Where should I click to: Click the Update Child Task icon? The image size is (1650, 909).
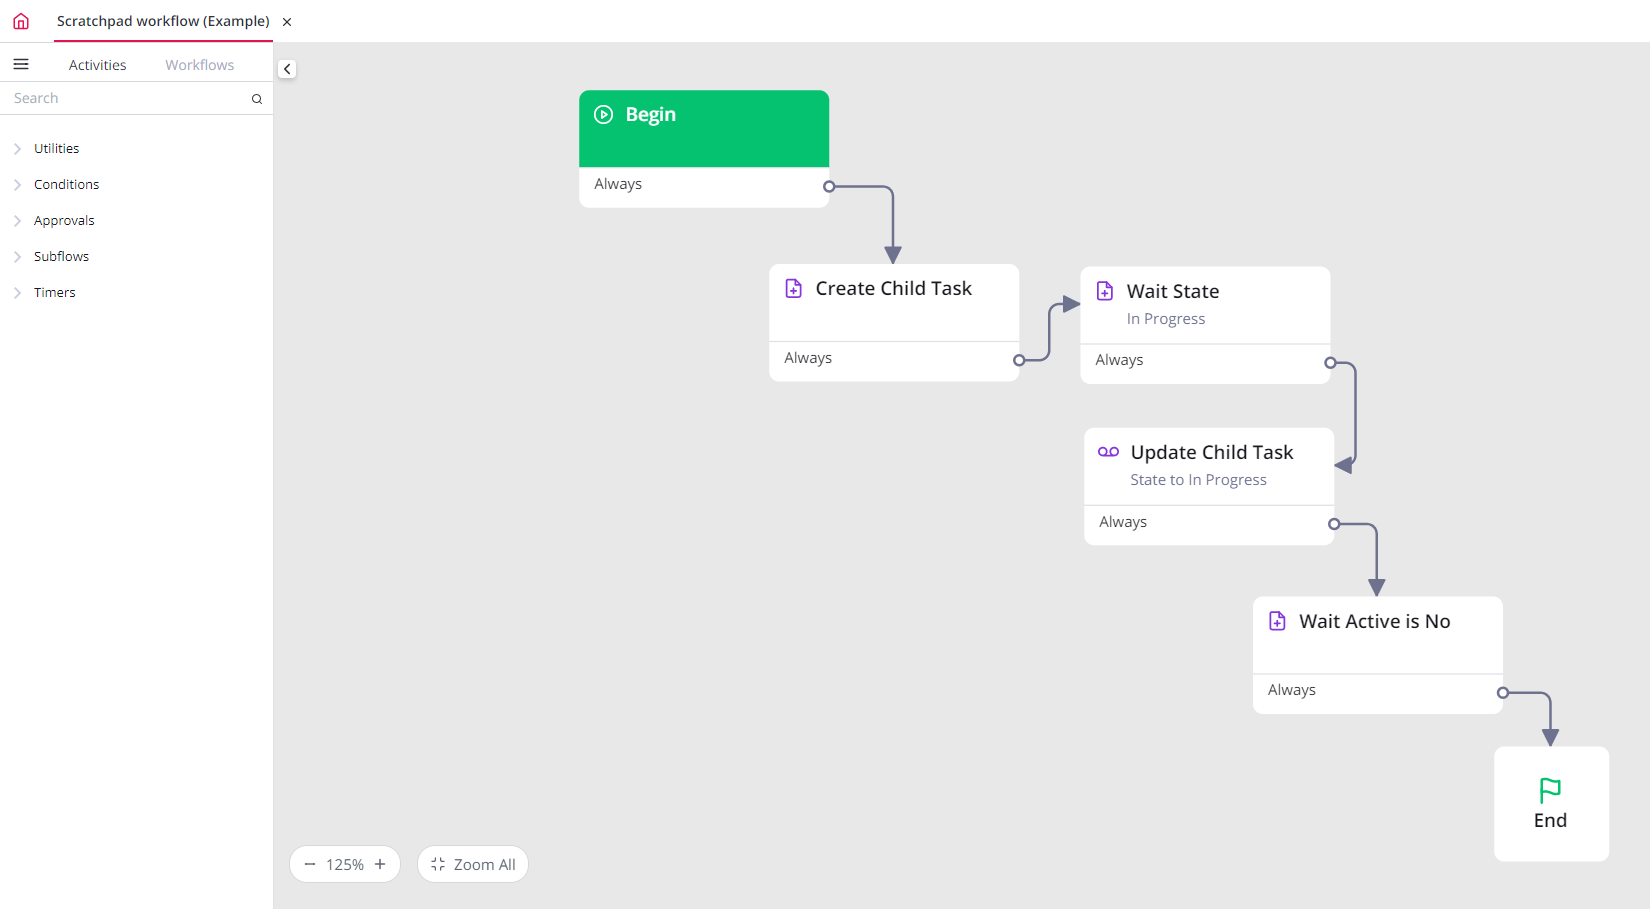[1108, 452]
